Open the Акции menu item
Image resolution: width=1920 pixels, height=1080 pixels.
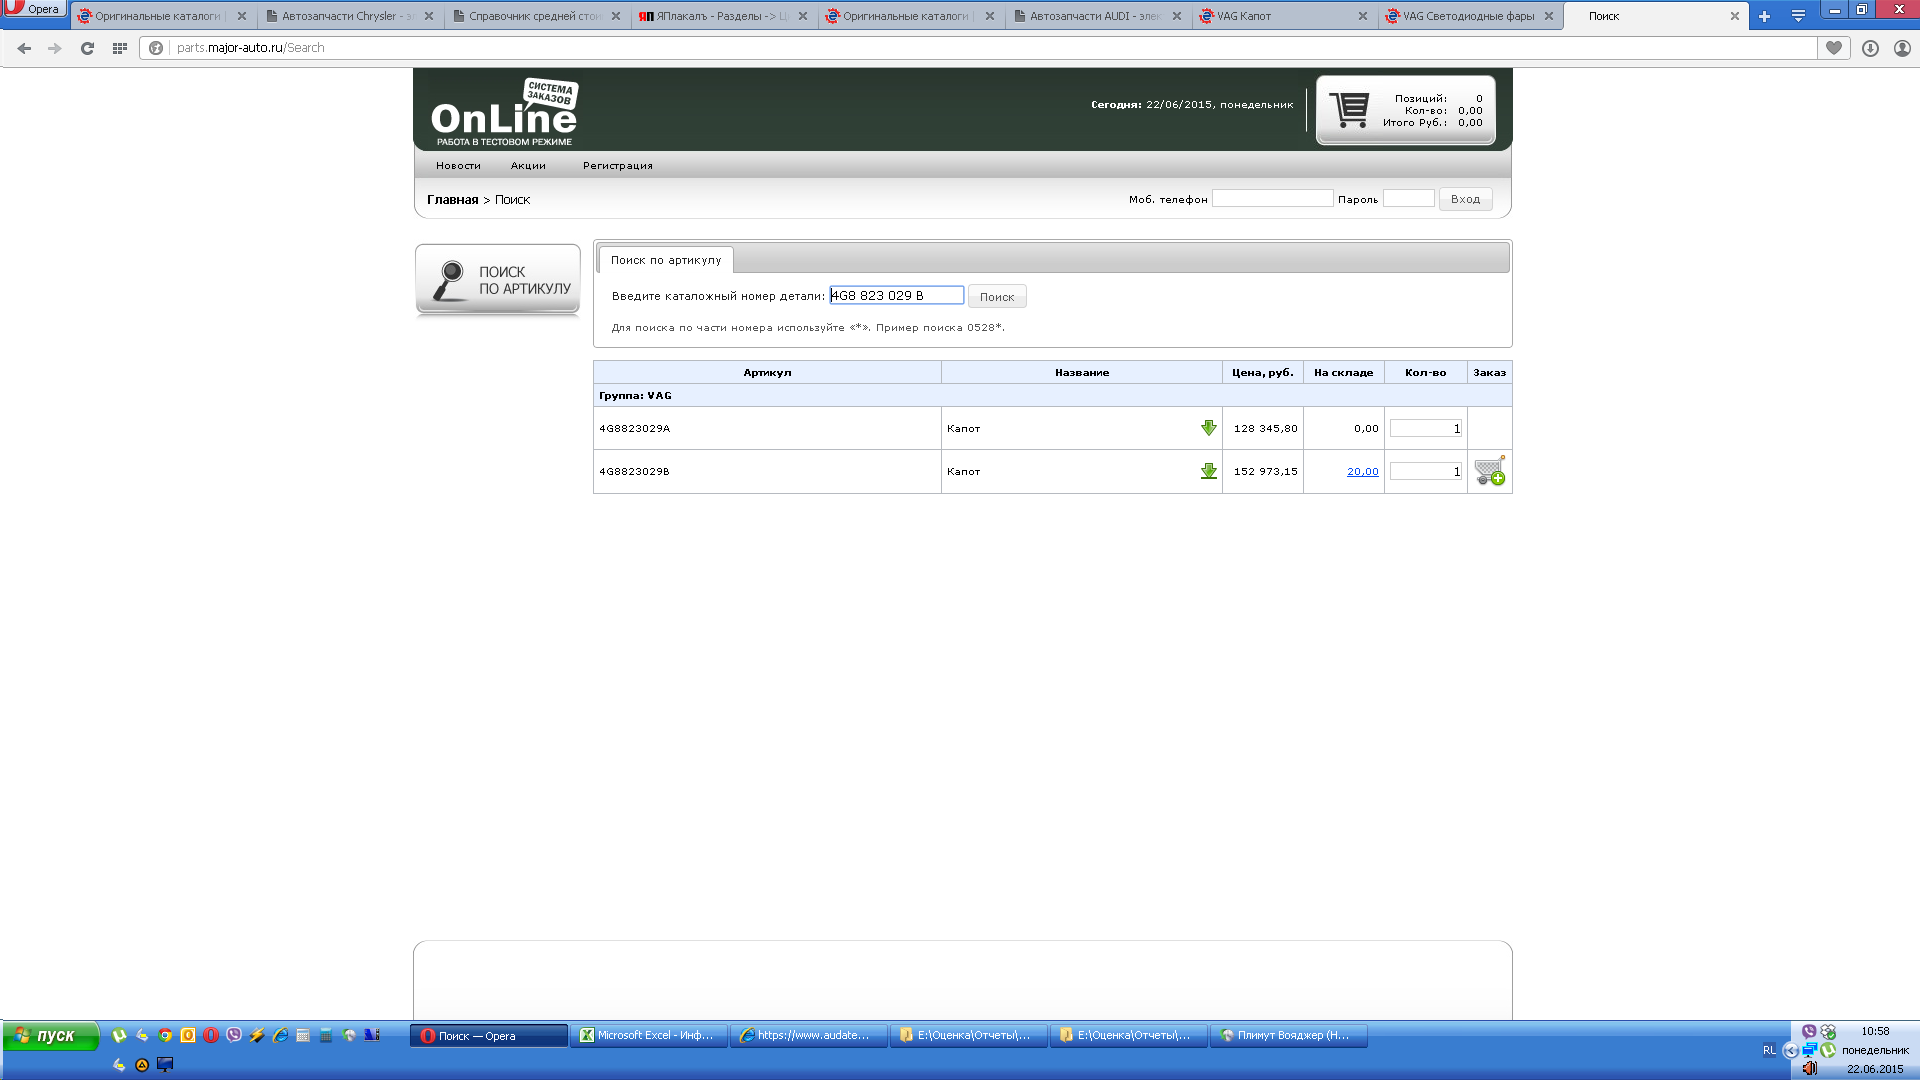(x=528, y=166)
